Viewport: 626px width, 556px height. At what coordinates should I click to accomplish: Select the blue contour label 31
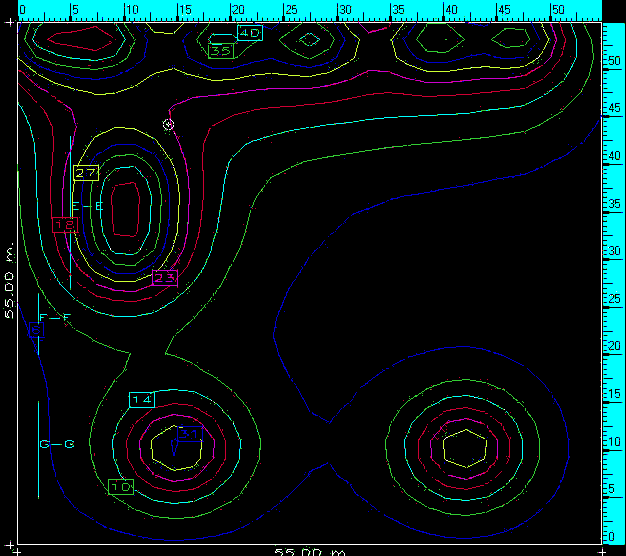coord(190,433)
